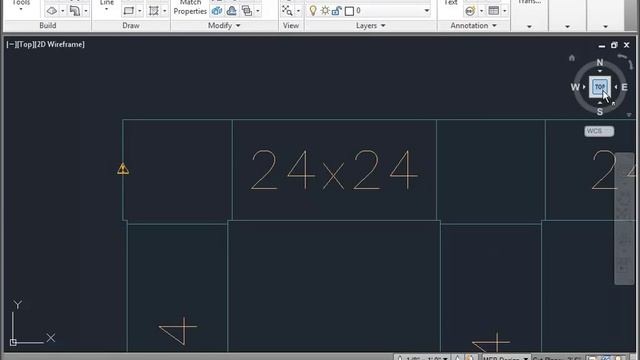Open dropdown beside table icon
The height and width of the screenshot is (360, 640).
(505, 11)
